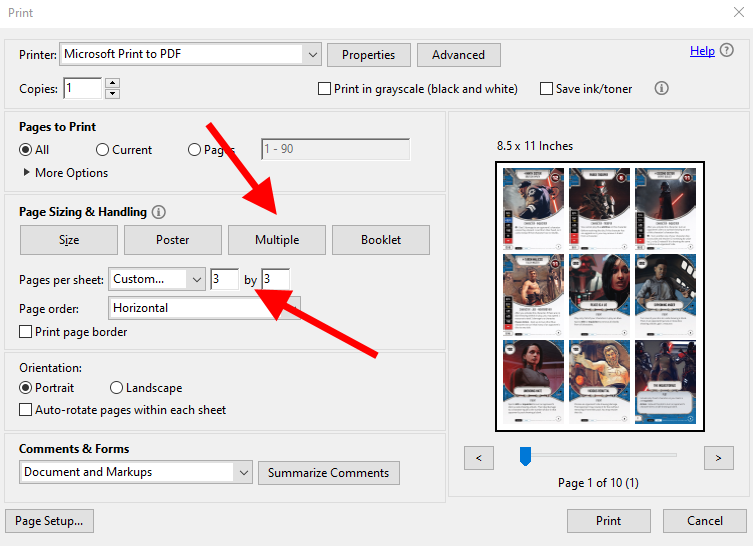Viewport: 753px width, 546px height.
Task: Close the Print dialog
Action: coord(739,12)
